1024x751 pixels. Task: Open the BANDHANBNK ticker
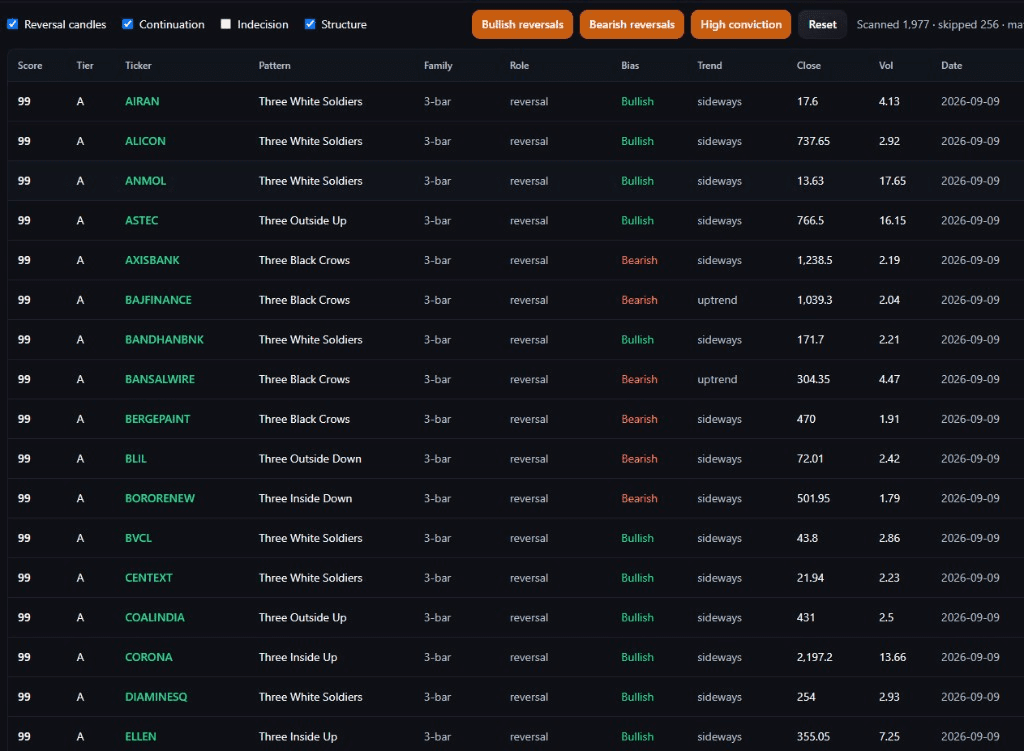coord(164,340)
